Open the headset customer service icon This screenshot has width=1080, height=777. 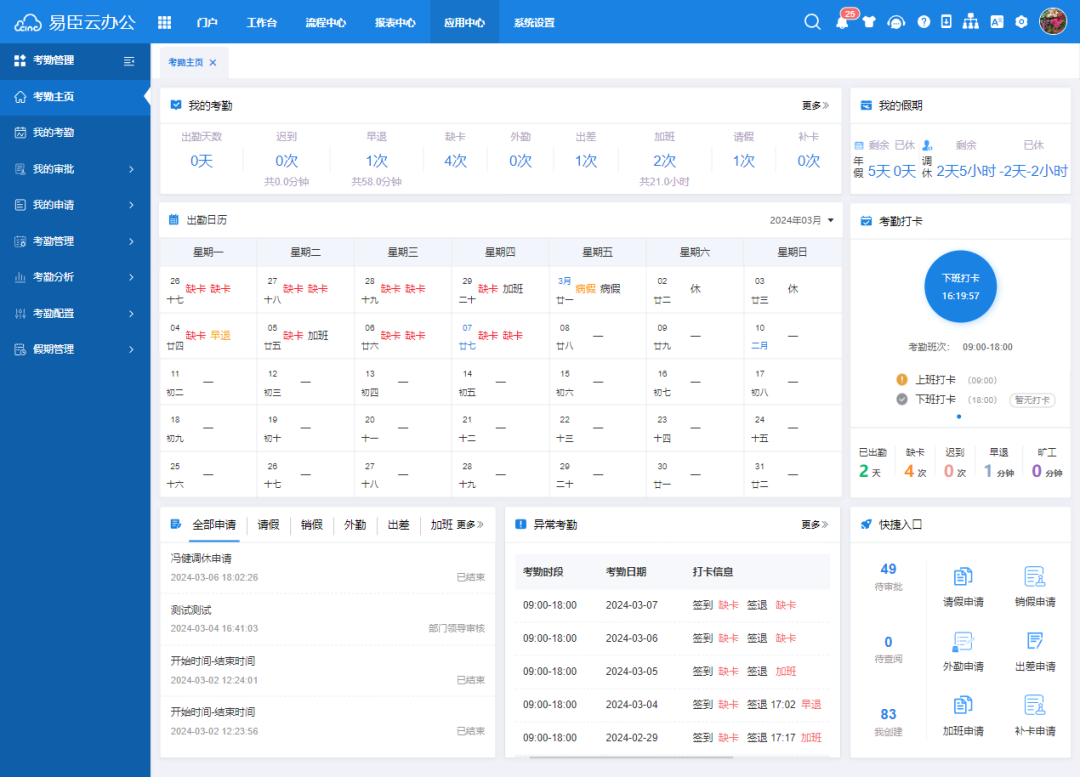point(895,22)
